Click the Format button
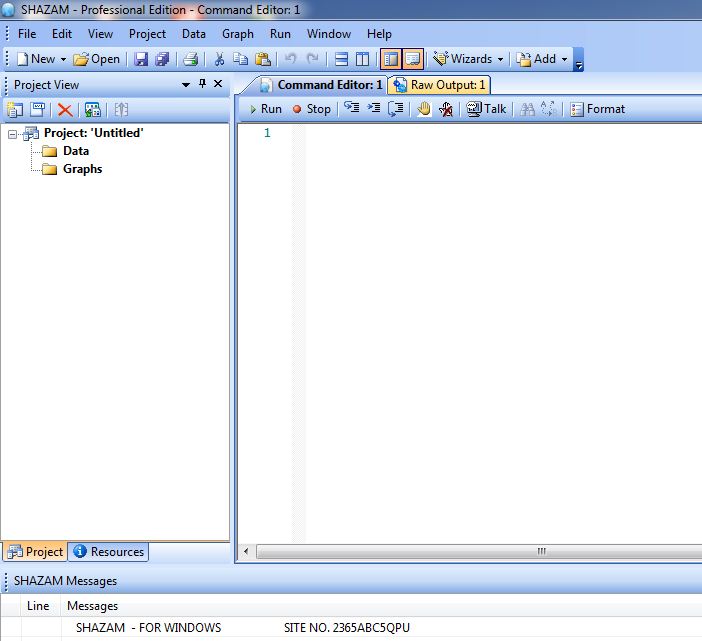This screenshot has width=702, height=641. click(x=597, y=109)
